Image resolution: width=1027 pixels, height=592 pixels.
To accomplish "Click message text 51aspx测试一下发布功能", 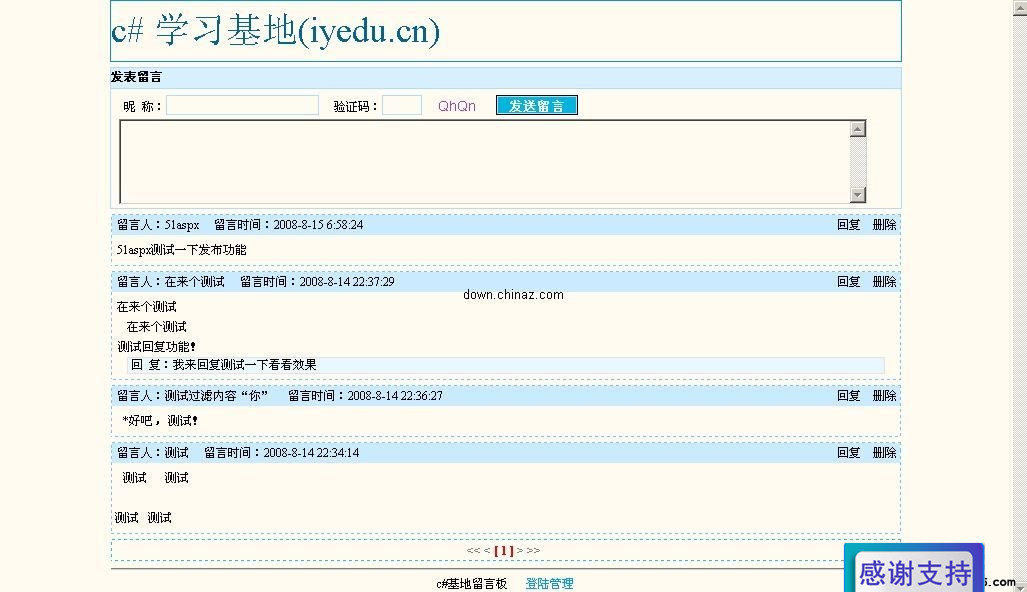I will [x=181, y=250].
